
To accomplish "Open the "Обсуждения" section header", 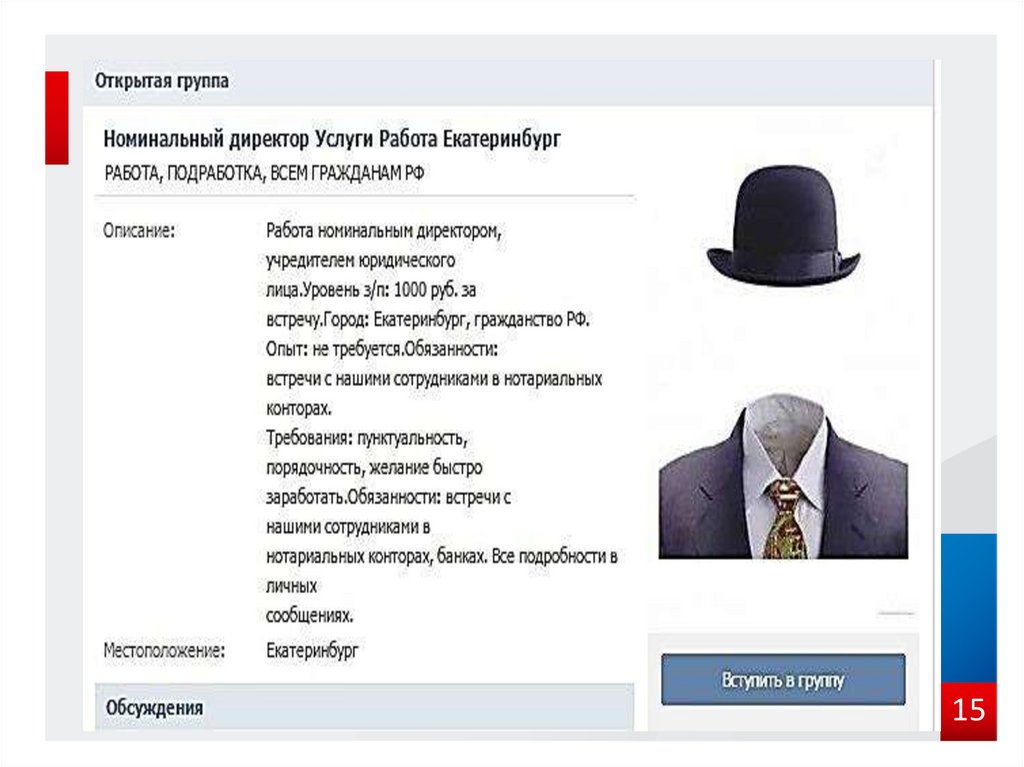I will [x=154, y=708].
